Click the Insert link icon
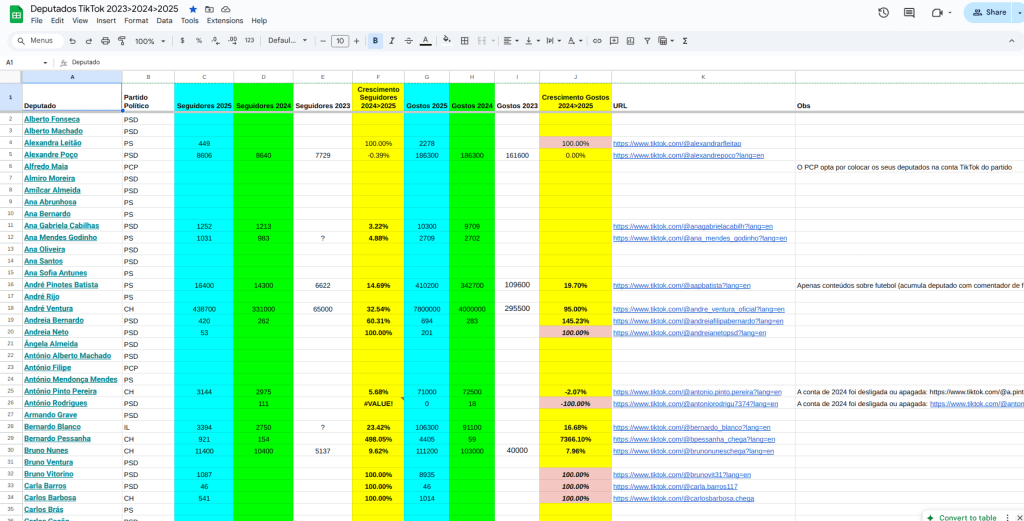1024x521 pixels. click(597, 41)
